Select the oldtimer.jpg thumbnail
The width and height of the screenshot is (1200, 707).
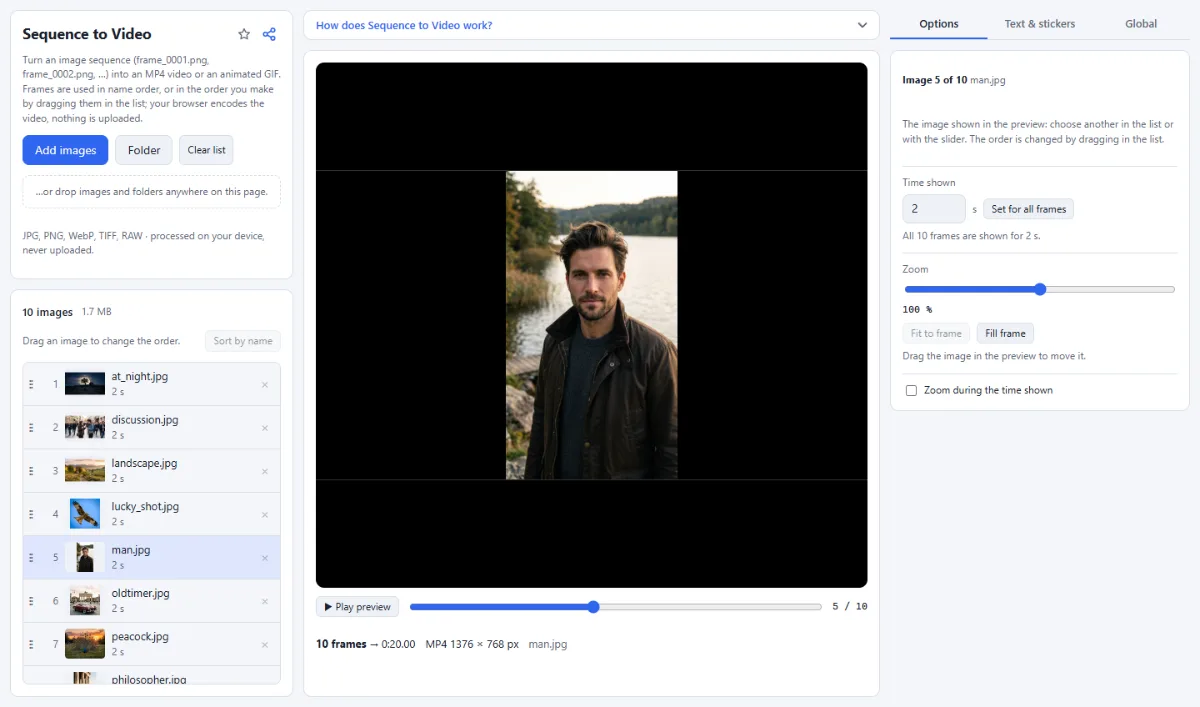coord(85,601)
